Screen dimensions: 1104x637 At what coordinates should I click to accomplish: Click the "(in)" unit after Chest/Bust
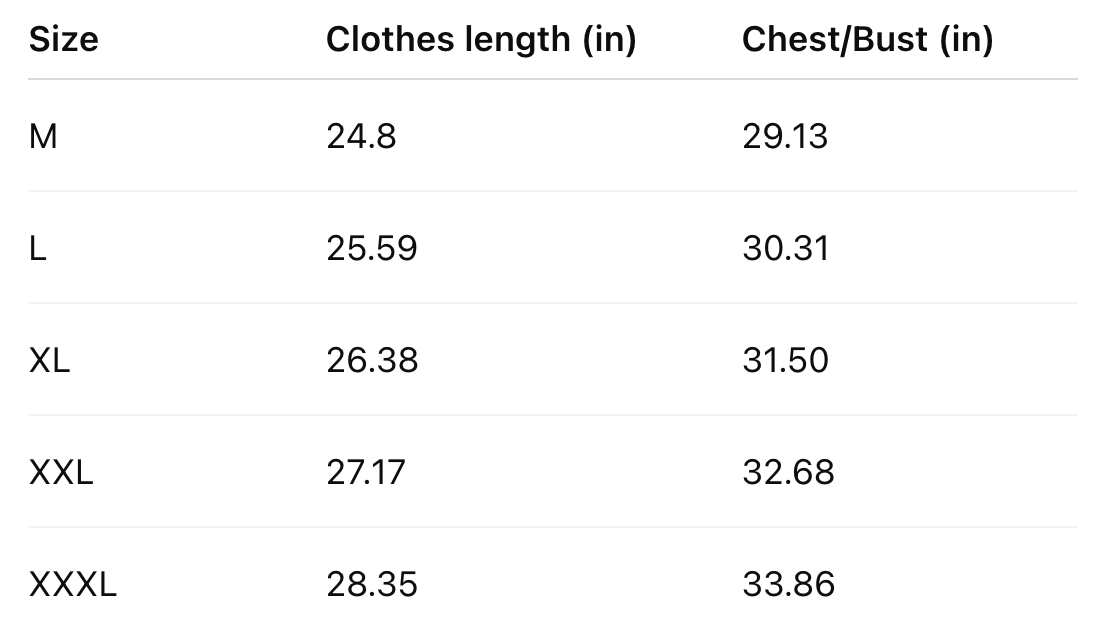pos(966,39)
